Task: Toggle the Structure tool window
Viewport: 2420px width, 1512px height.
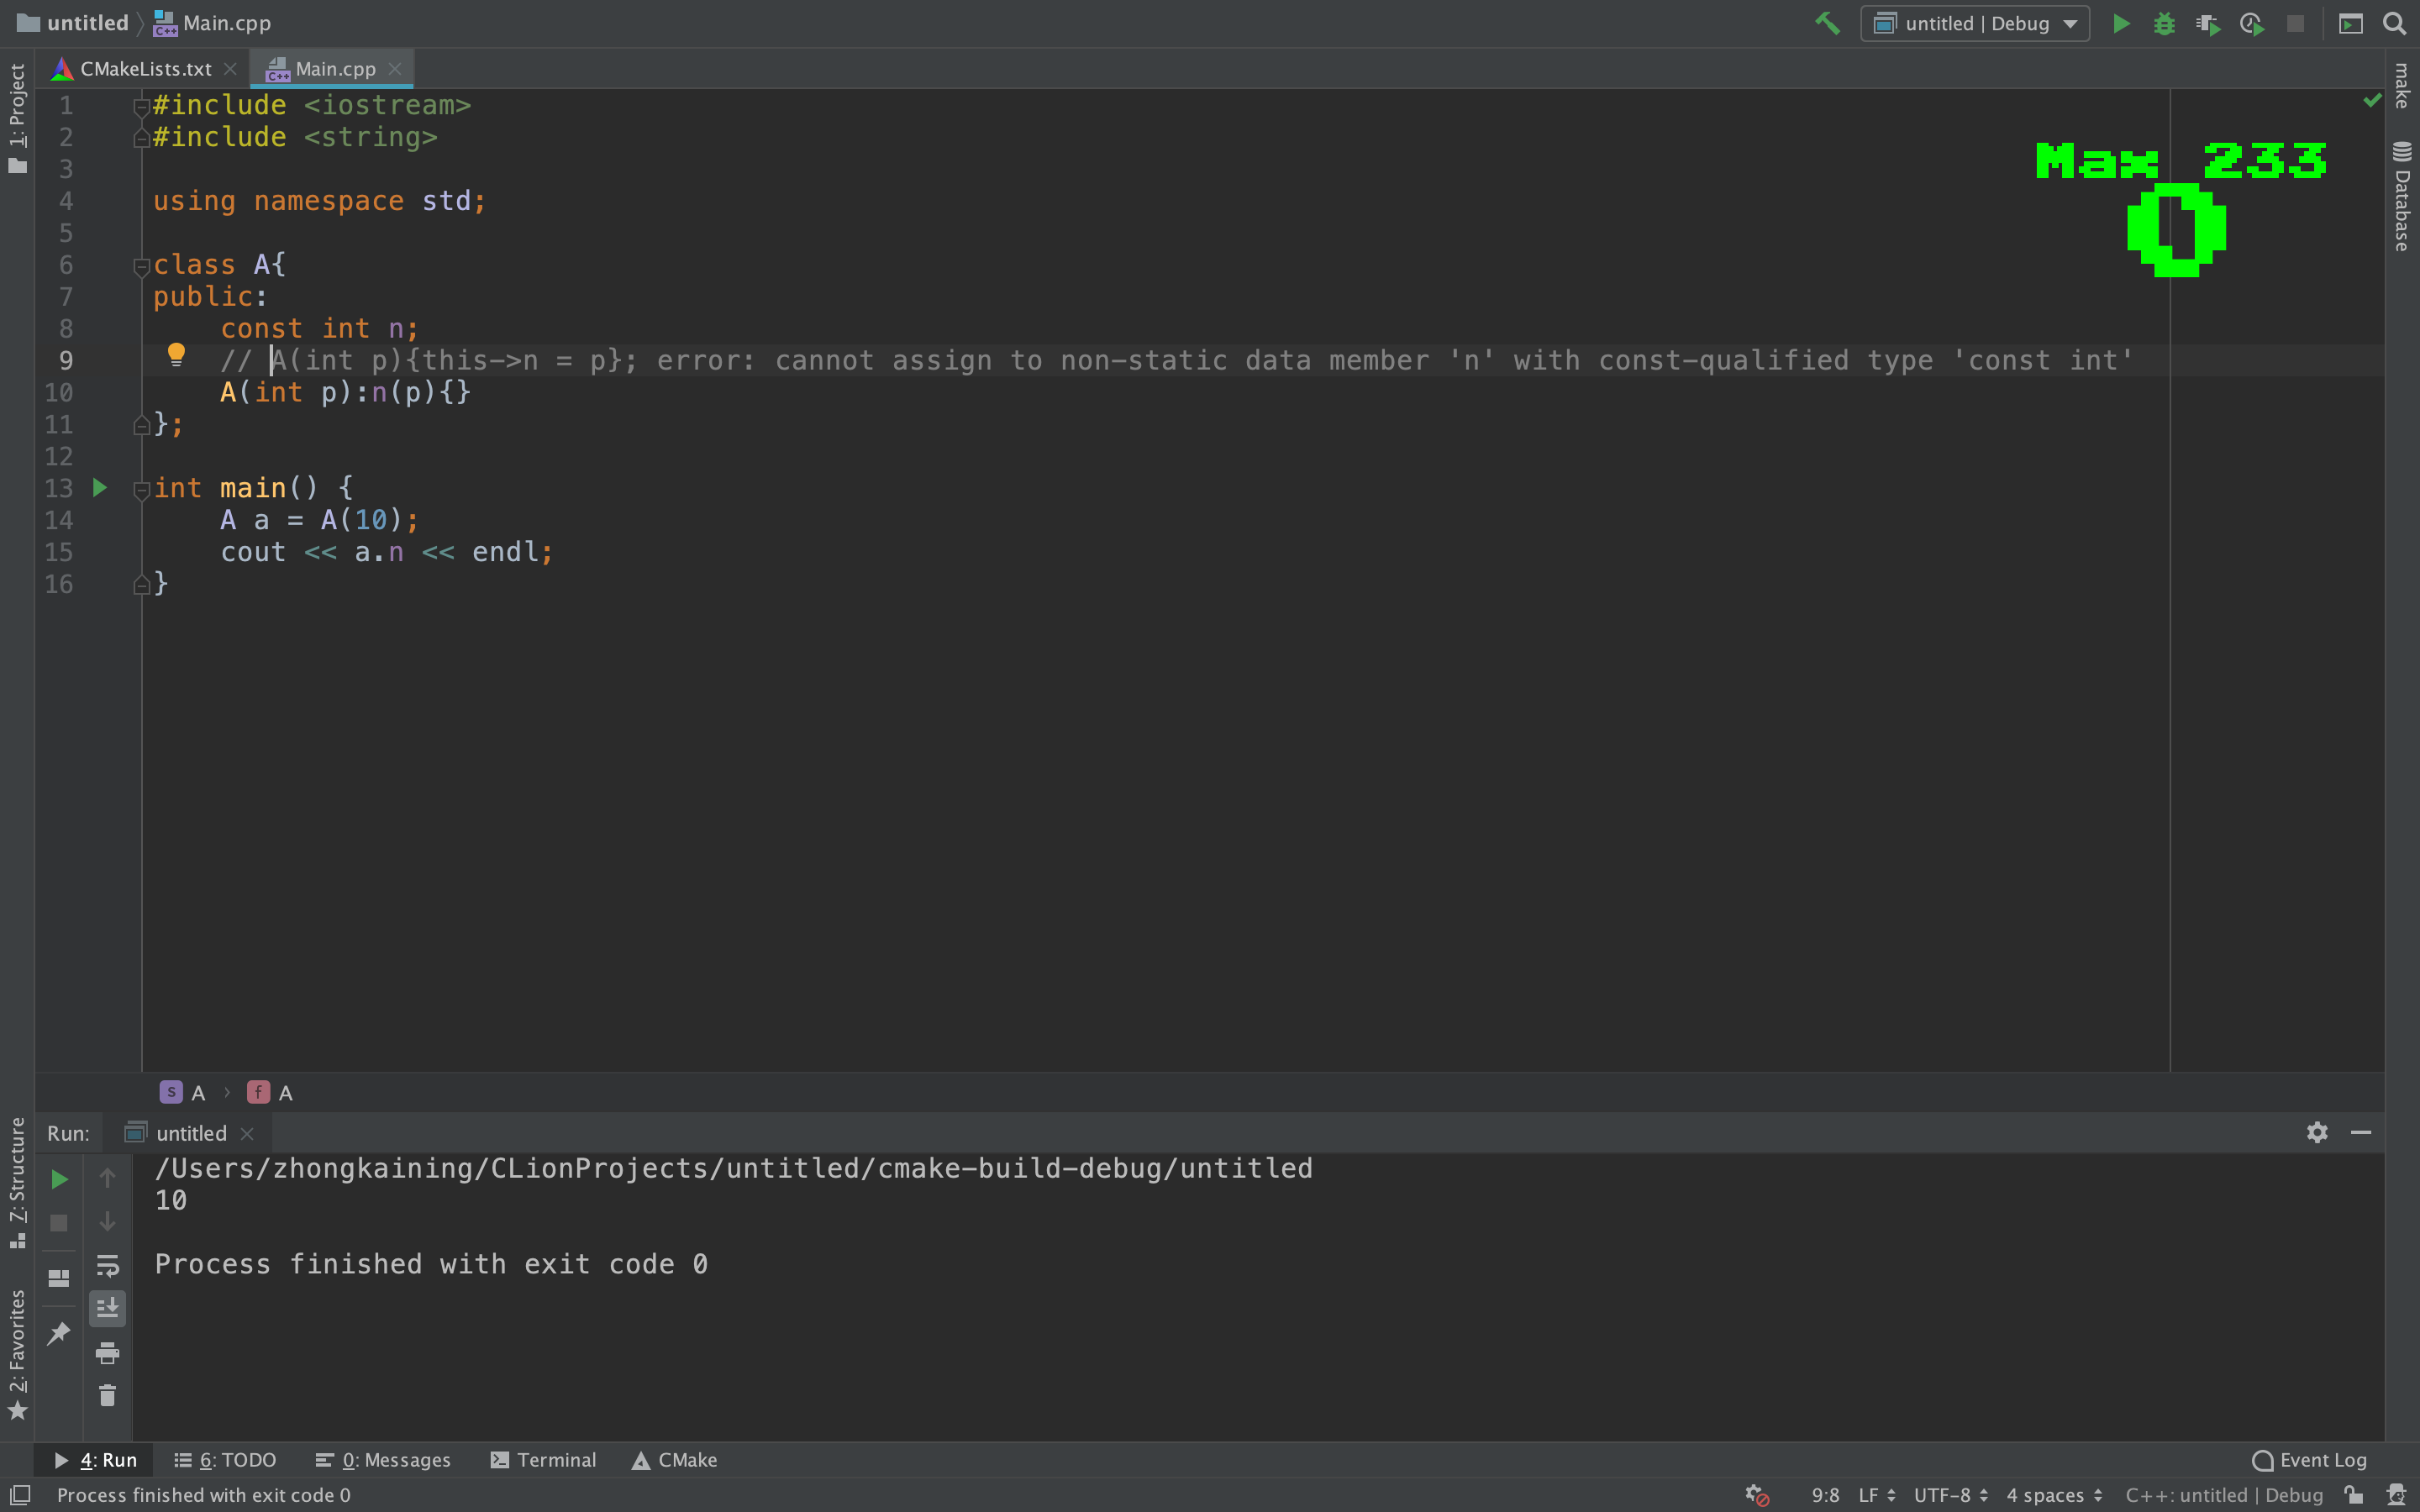Action: tap(17, 1183)
